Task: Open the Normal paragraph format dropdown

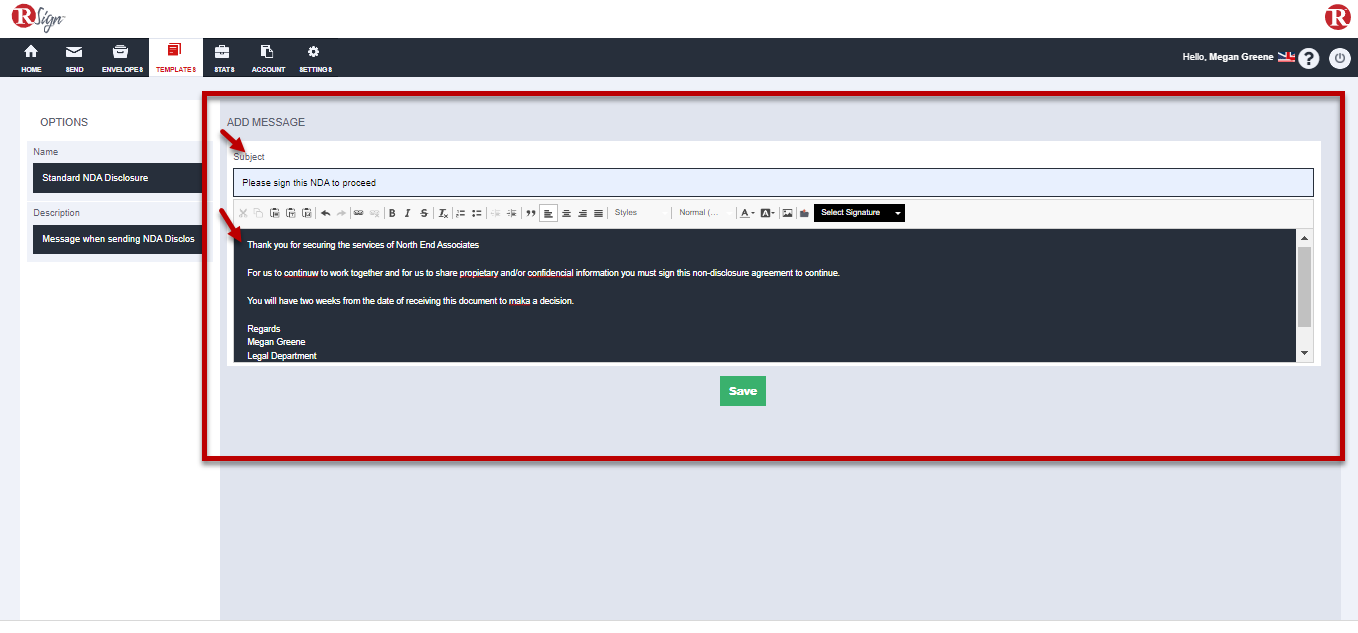Action: (703, 213)
